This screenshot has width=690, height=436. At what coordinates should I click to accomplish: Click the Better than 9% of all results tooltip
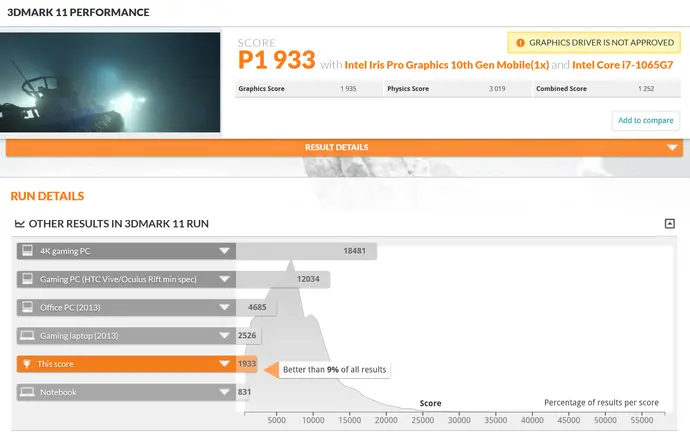pos(334,370)
